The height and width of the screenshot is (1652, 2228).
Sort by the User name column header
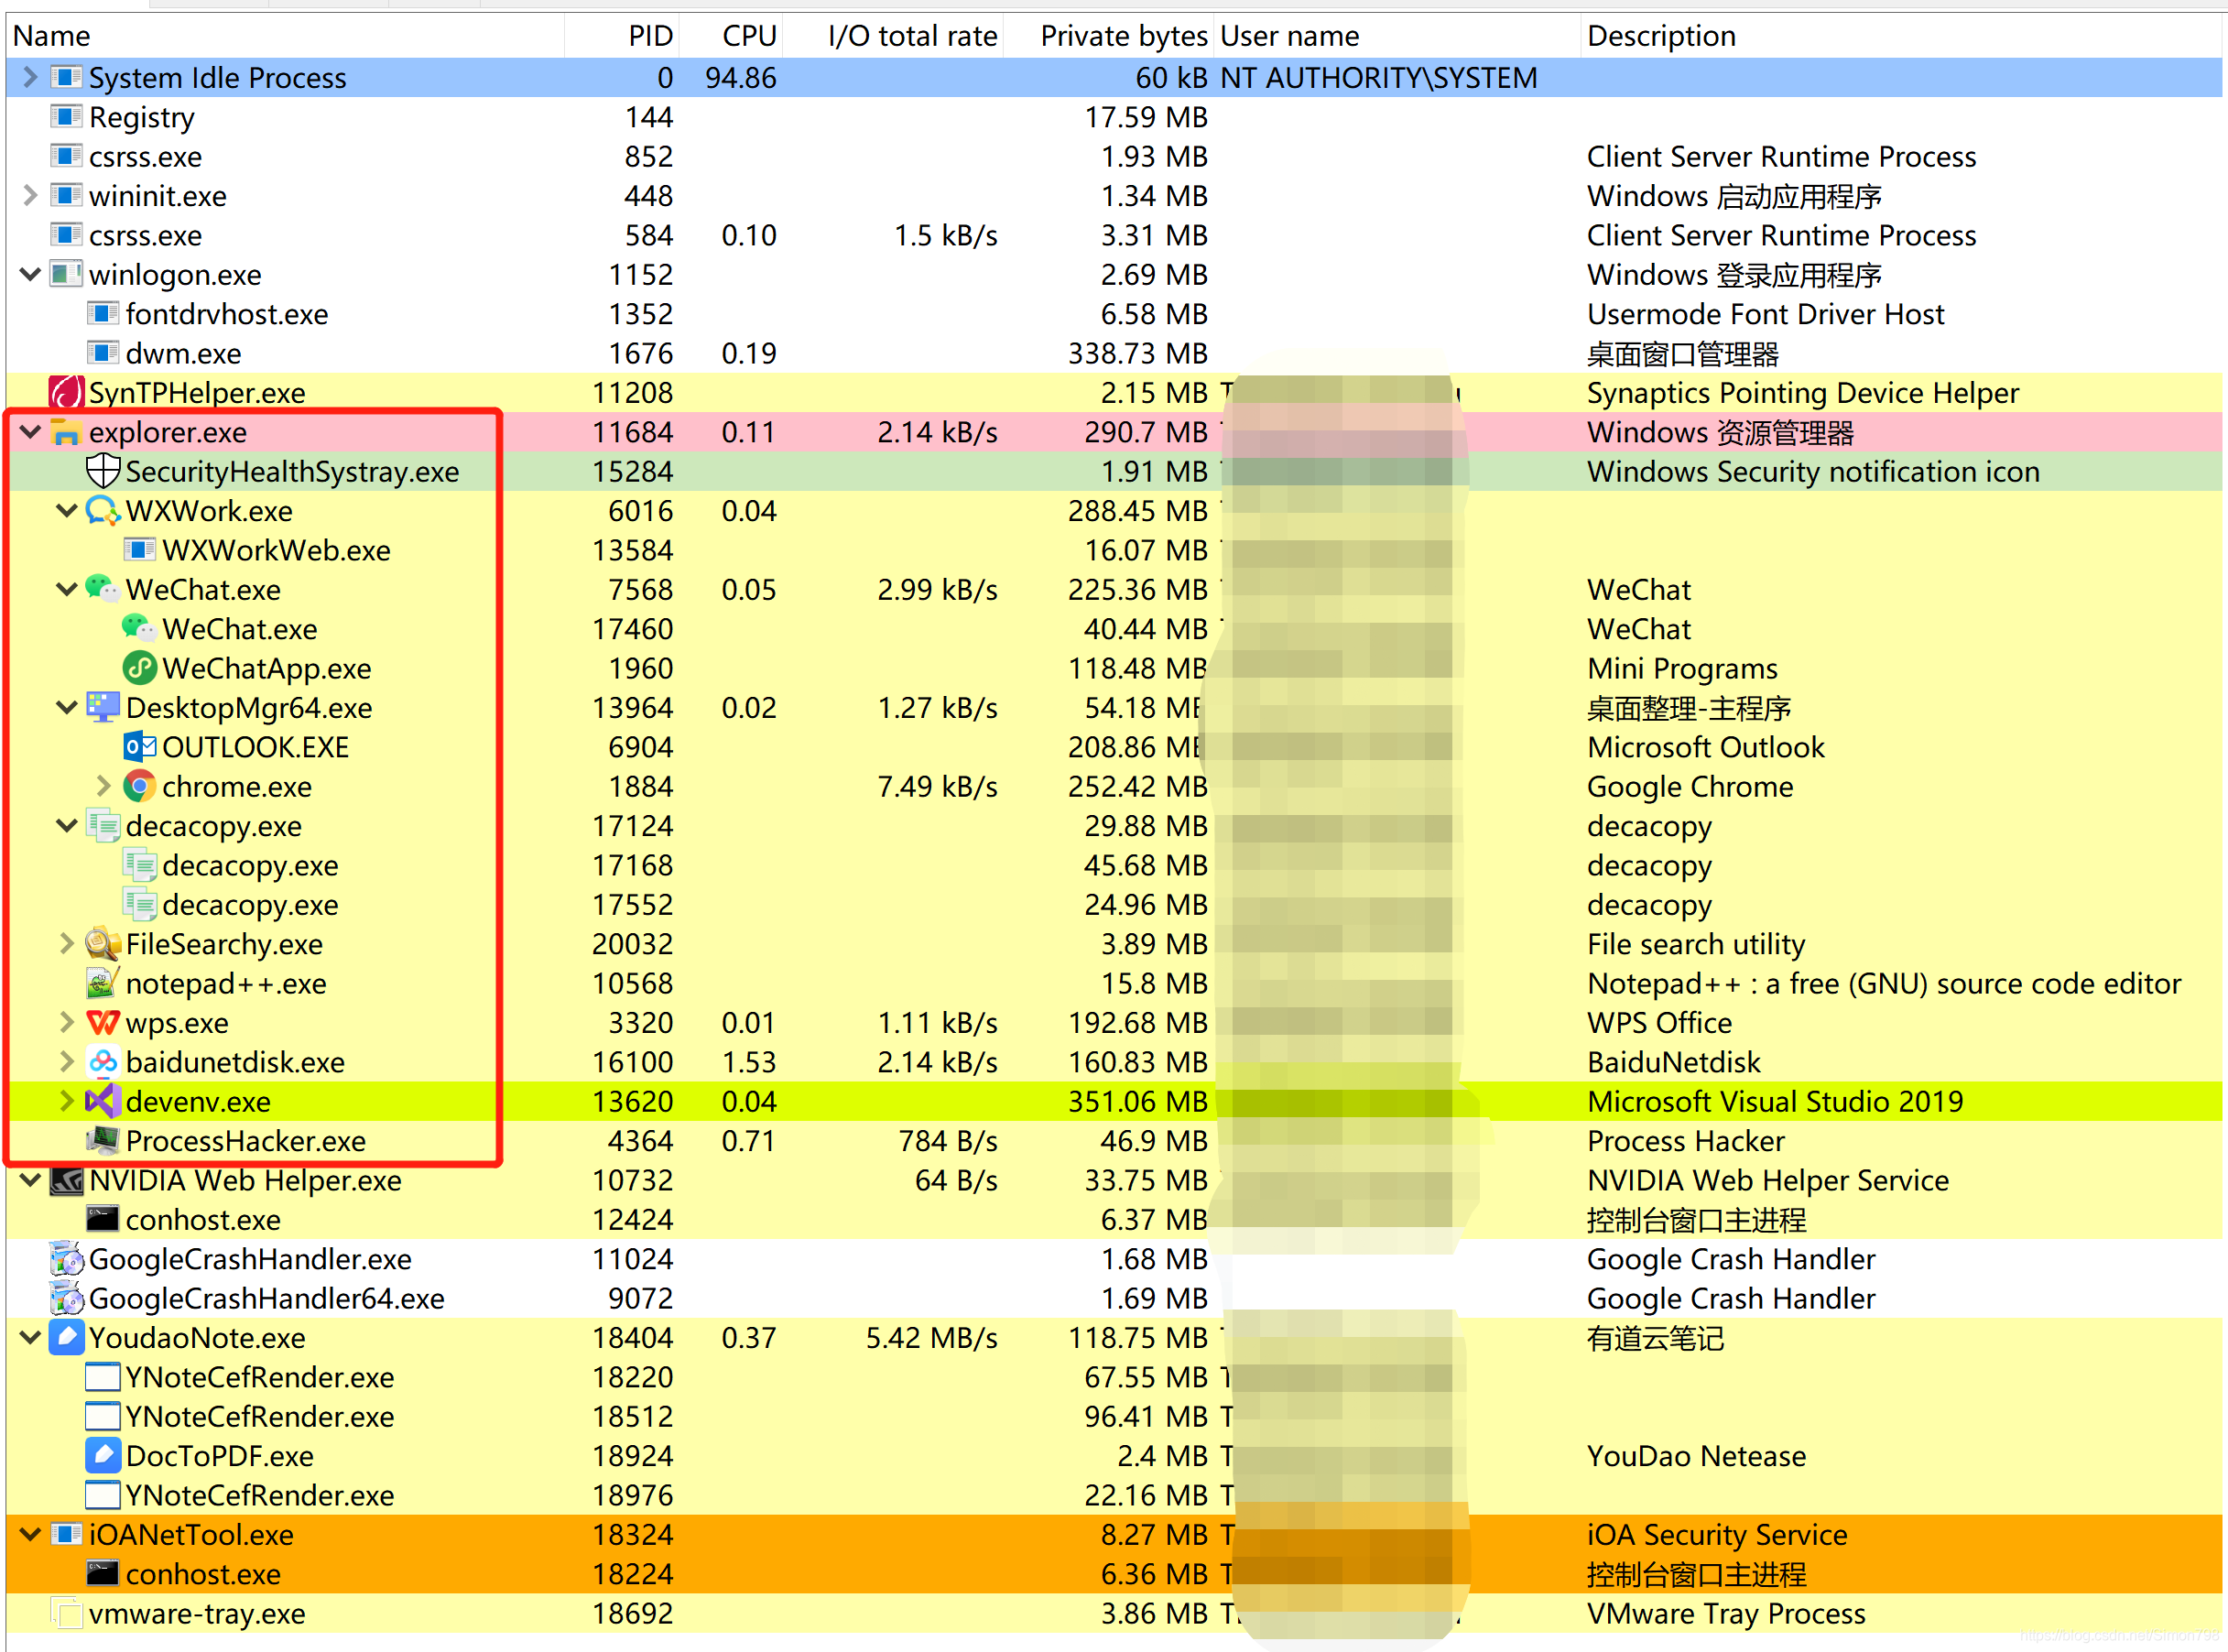click(1397, 36)
